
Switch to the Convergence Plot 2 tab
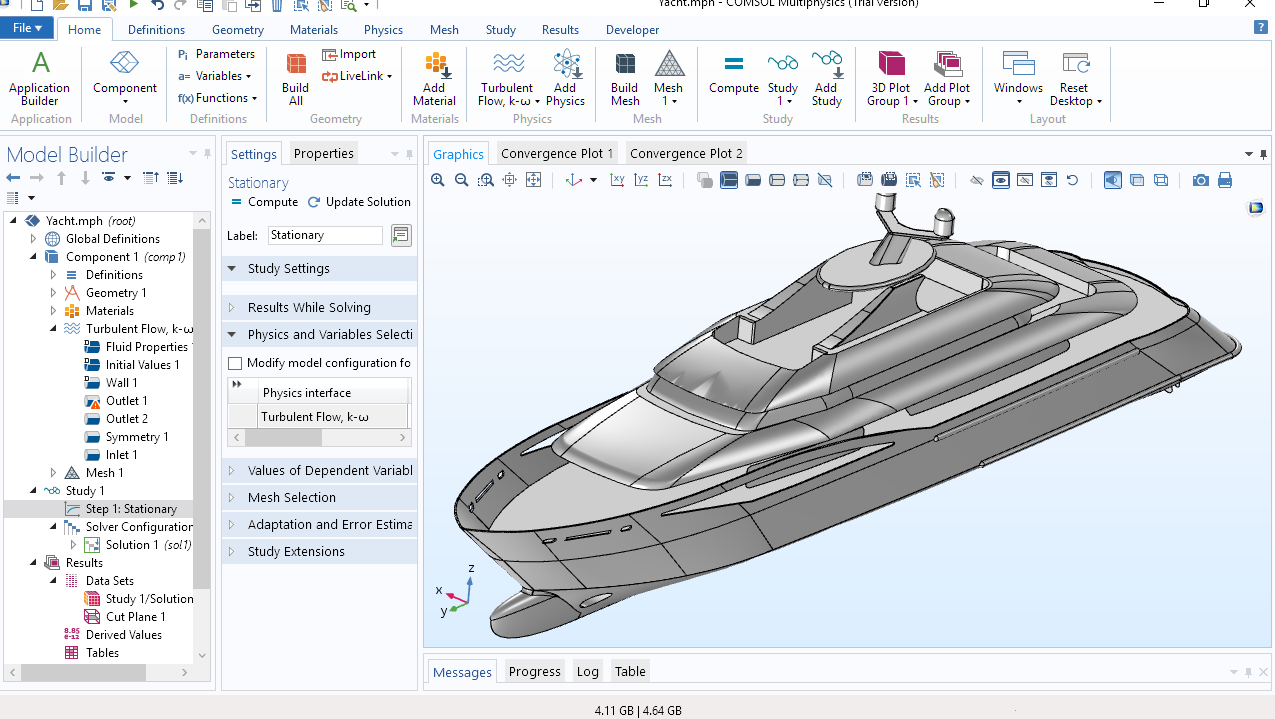point(686,153)
